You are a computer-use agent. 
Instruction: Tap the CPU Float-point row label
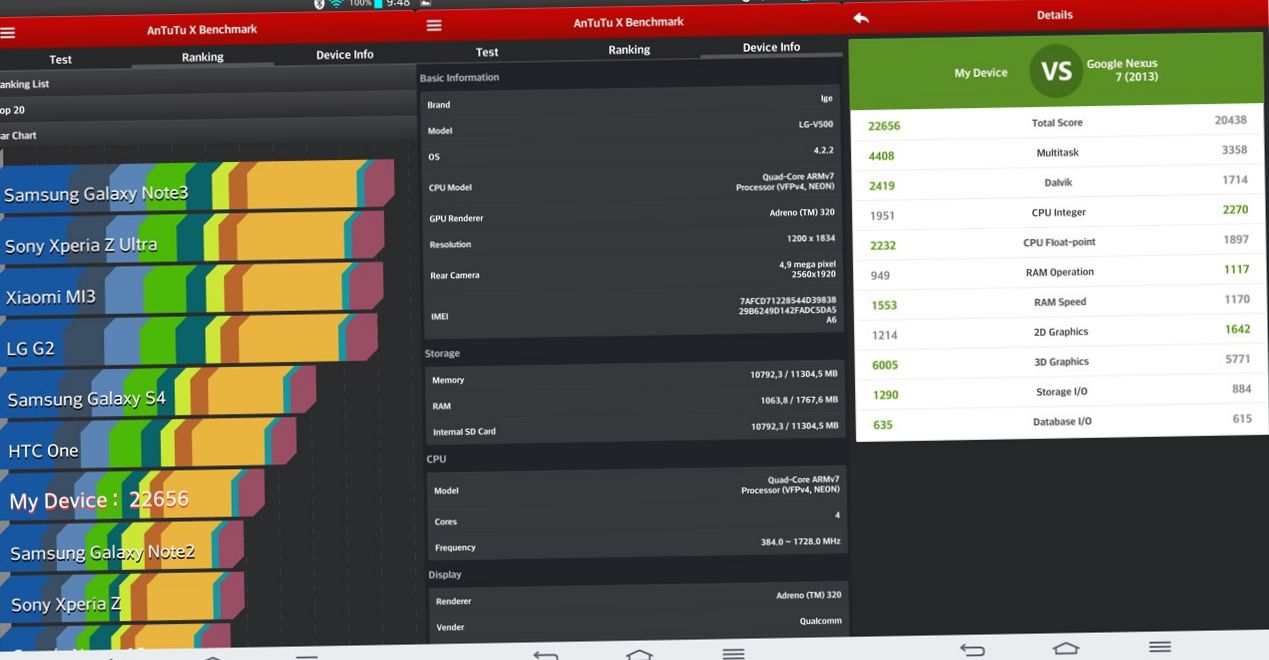tap(1059, 242)
